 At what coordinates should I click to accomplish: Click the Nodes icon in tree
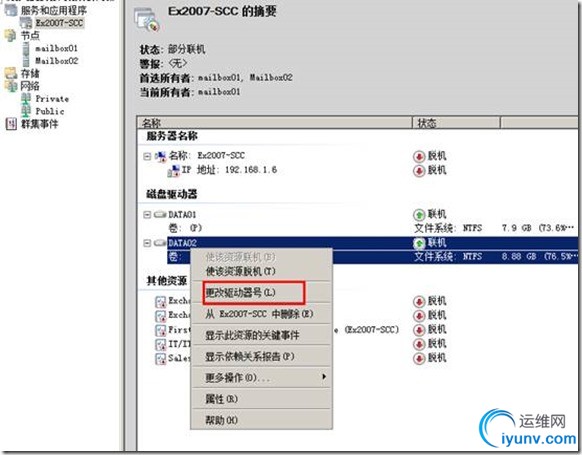coord(10,36)
